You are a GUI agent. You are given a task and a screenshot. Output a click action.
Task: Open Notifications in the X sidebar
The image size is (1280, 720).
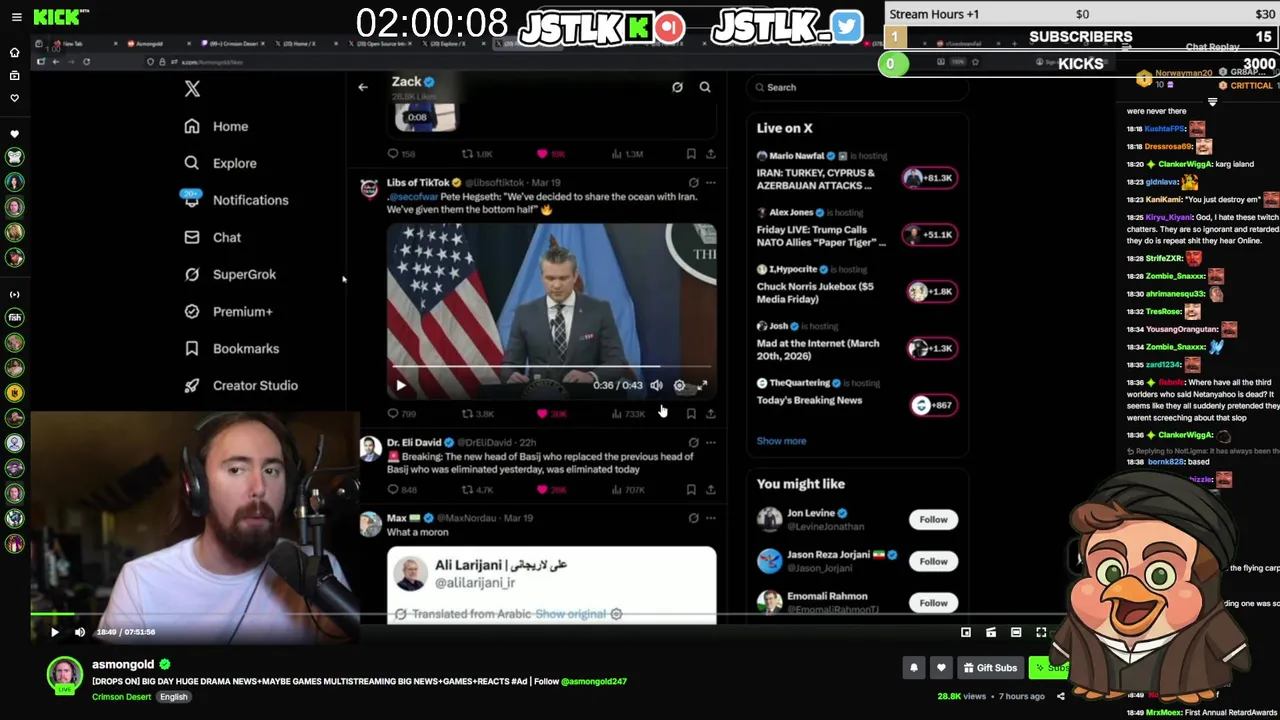tap(236, 200)
